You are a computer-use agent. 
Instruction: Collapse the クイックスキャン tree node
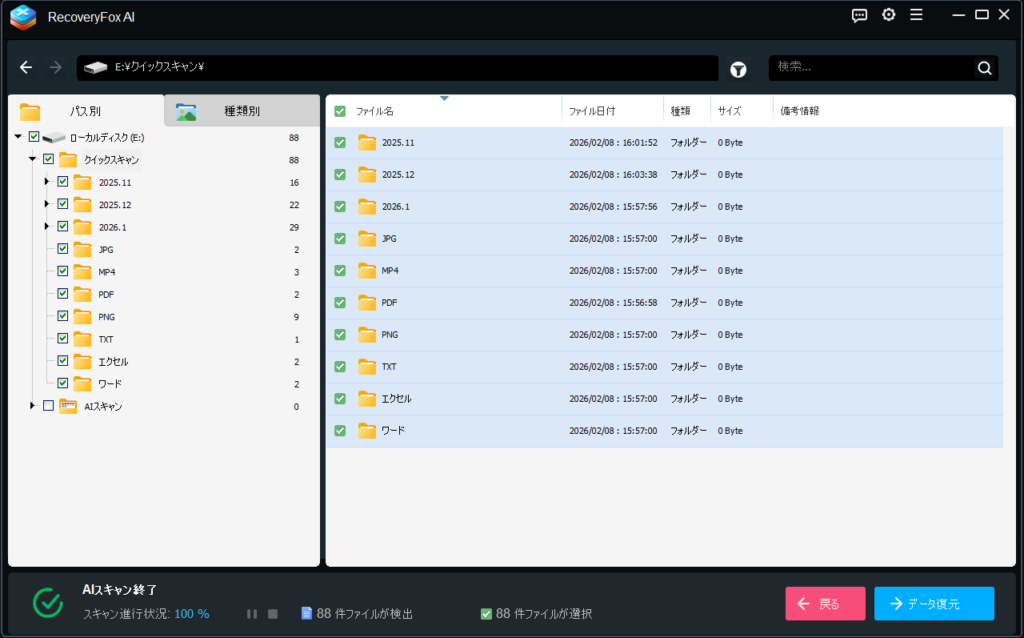pyautogui.click(x=32, y=159)
